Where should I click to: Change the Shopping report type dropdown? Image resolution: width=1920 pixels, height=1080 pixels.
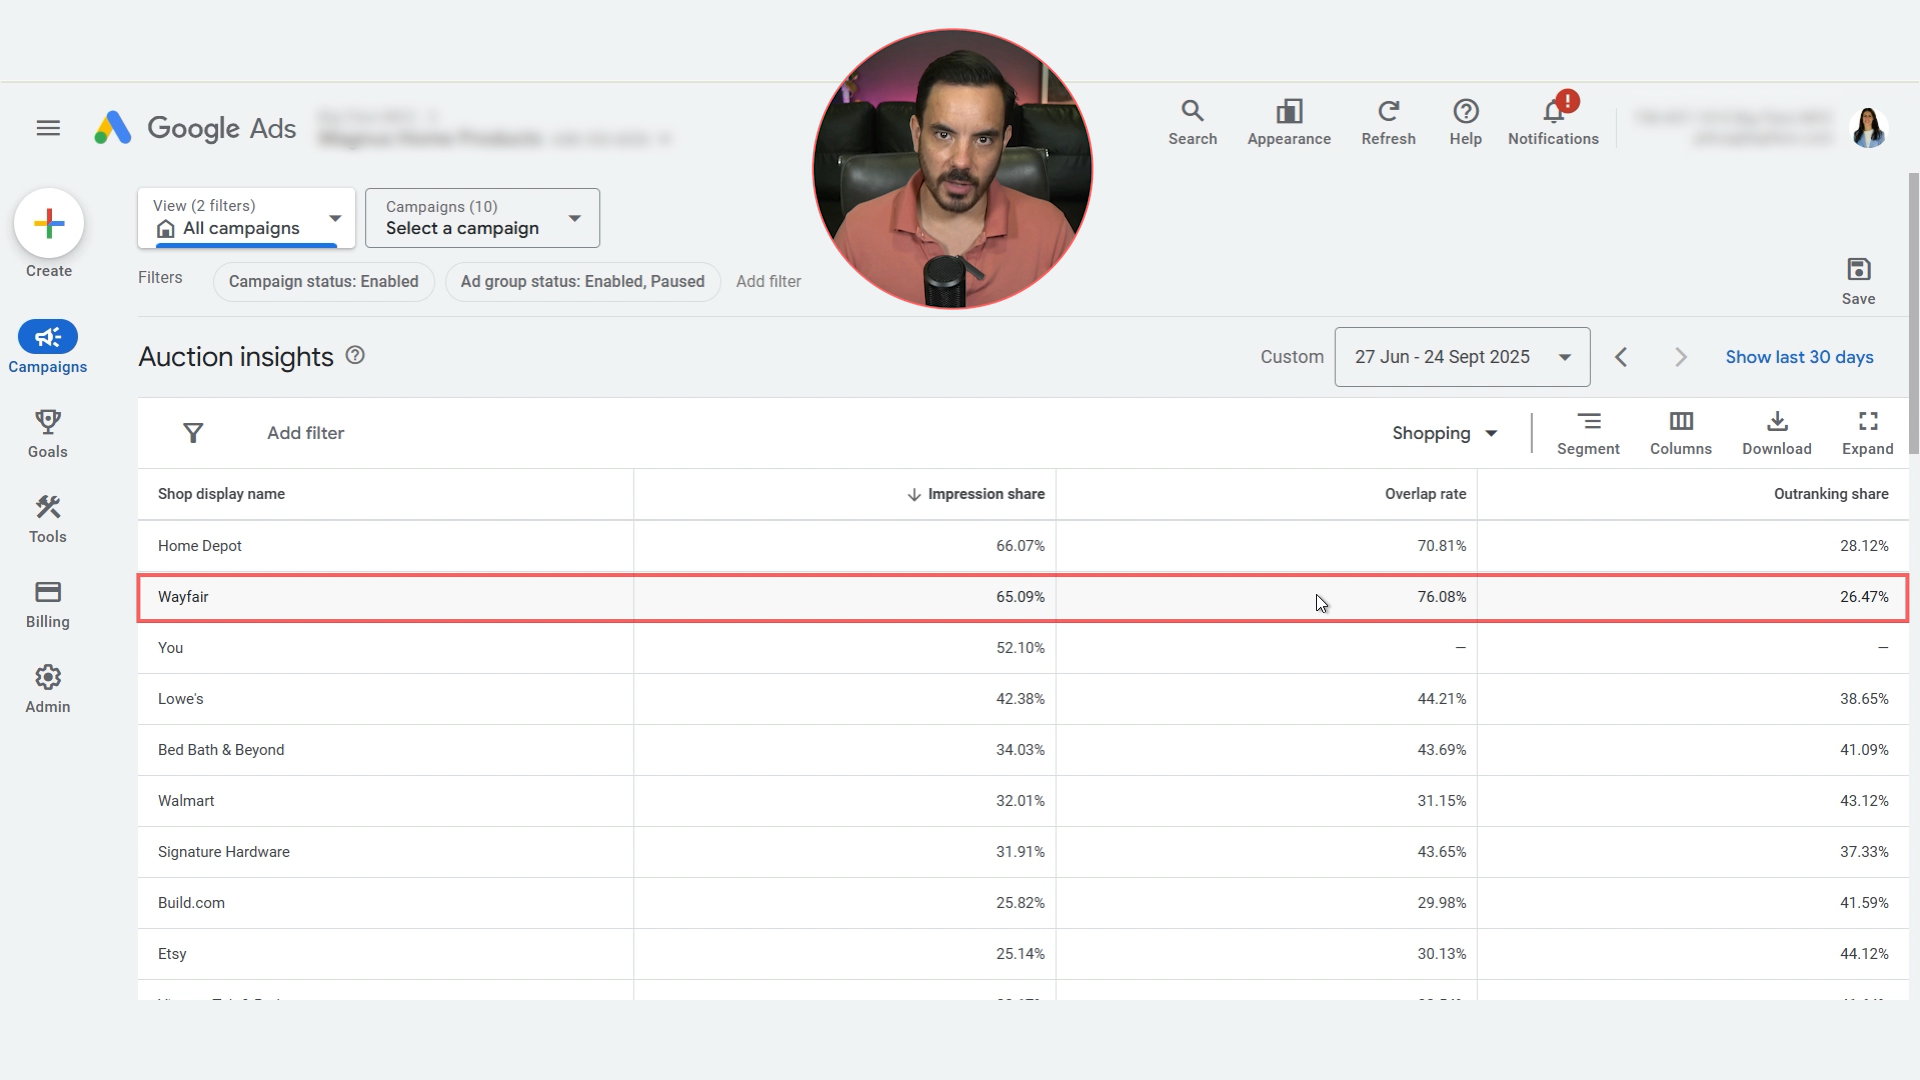pos(1444,433)
